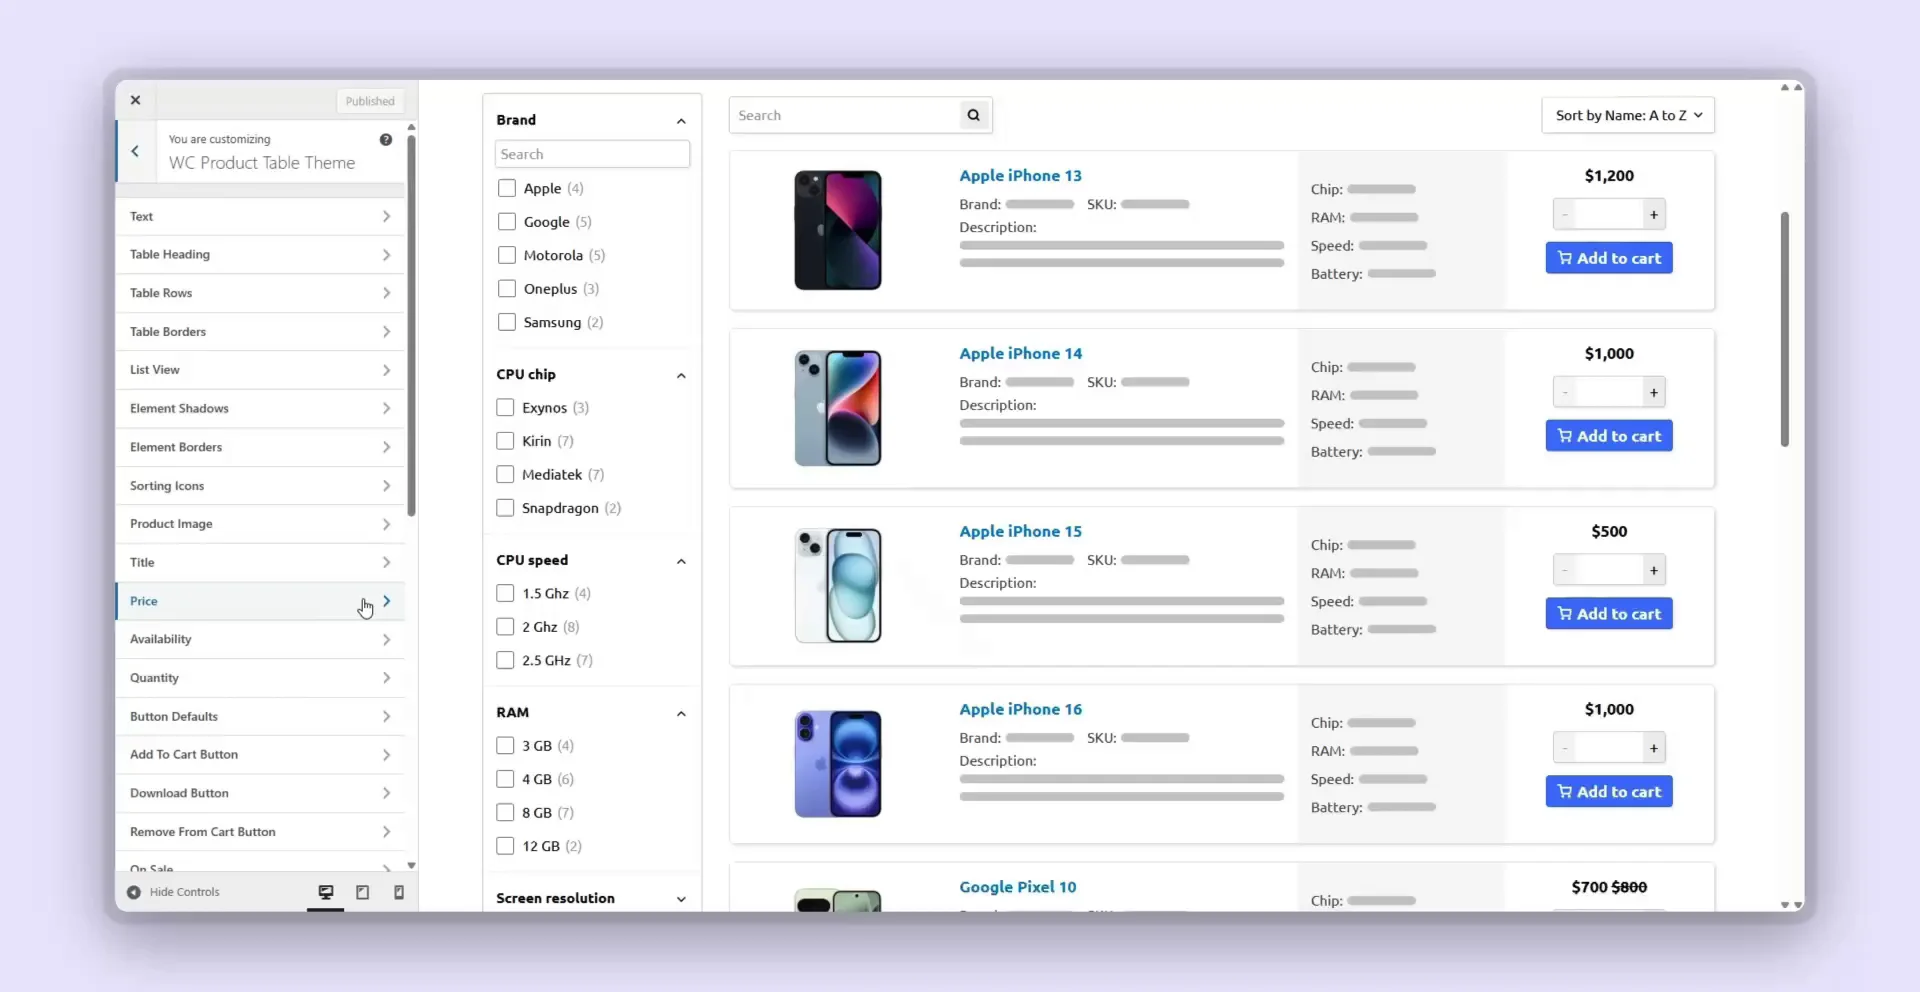This screenshot has width=1920, height=992.
Task: Increase quantity for Apple iPhone 16
Action: [1654, 748]
